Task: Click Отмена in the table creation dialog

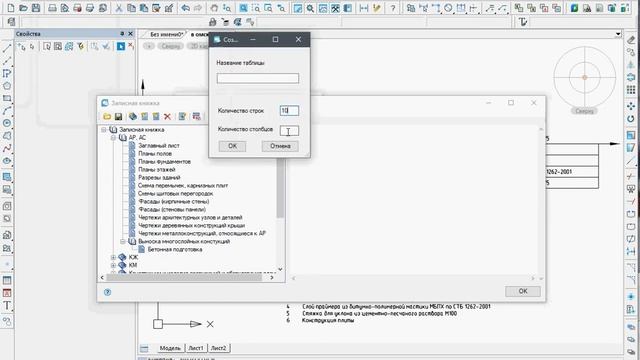Action: click(x=280, y=146)
